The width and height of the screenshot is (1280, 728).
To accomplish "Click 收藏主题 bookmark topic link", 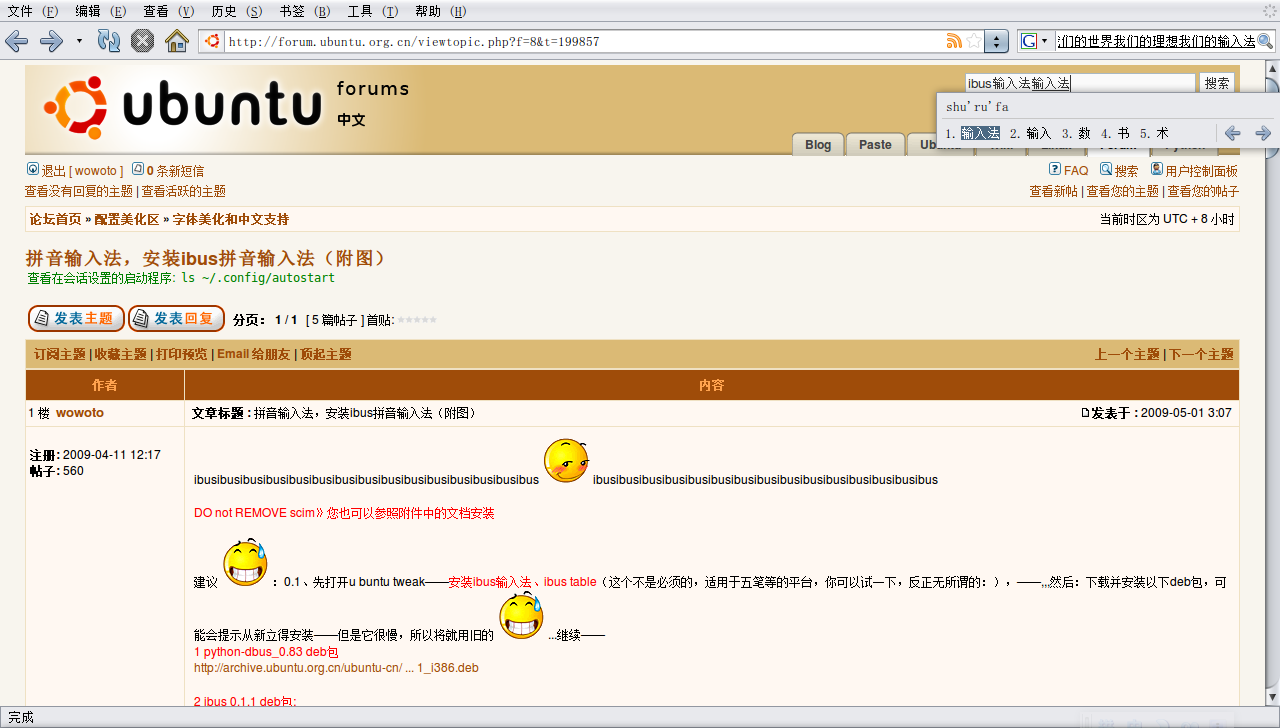I will (x=121, y=354).
